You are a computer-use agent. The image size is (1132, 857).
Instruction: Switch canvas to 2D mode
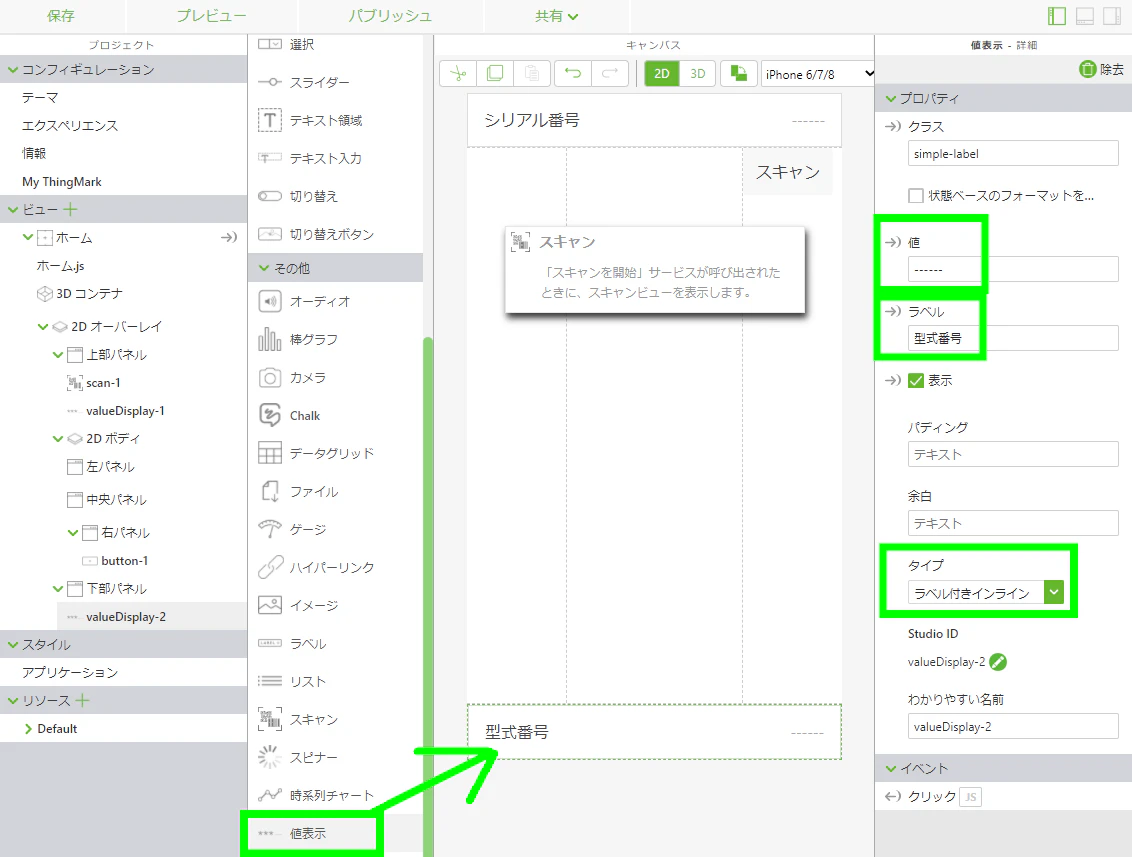click(x=662, y=74)
